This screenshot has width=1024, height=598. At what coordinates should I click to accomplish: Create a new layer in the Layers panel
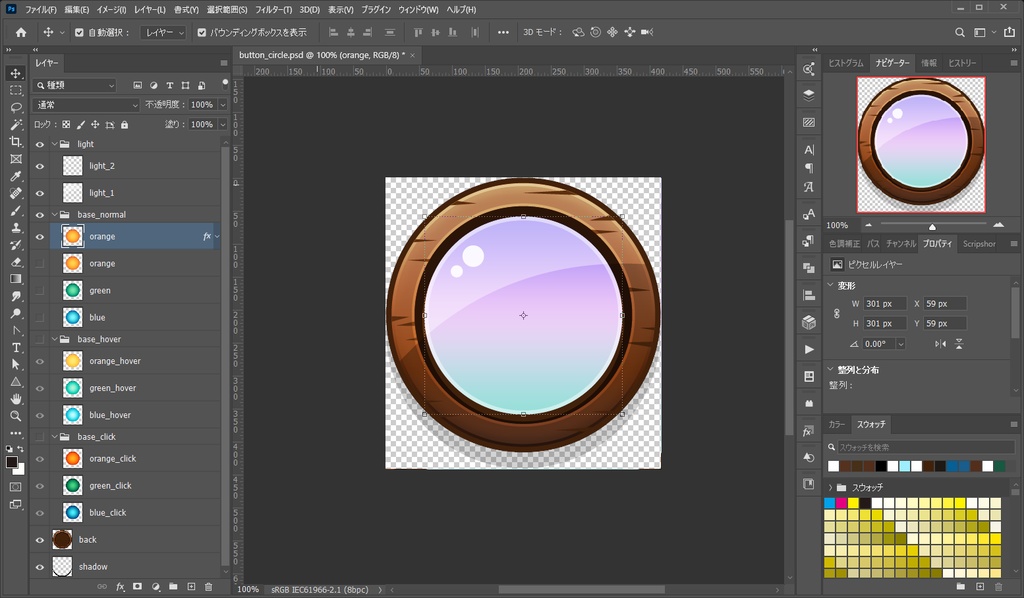(x=191, y=587)
